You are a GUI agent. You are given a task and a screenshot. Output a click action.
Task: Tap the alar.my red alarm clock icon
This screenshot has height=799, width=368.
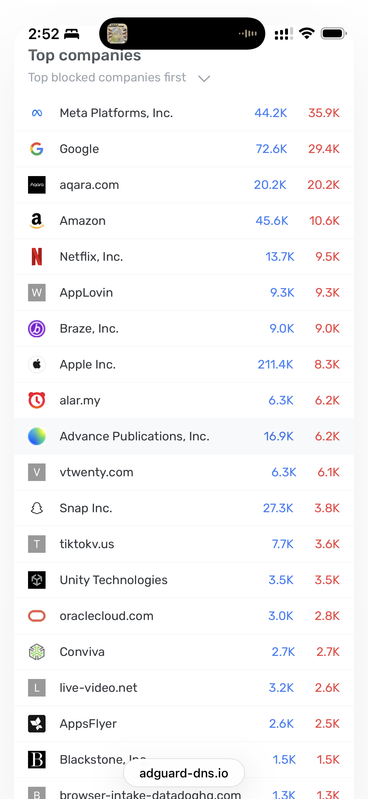pos(37,400)
